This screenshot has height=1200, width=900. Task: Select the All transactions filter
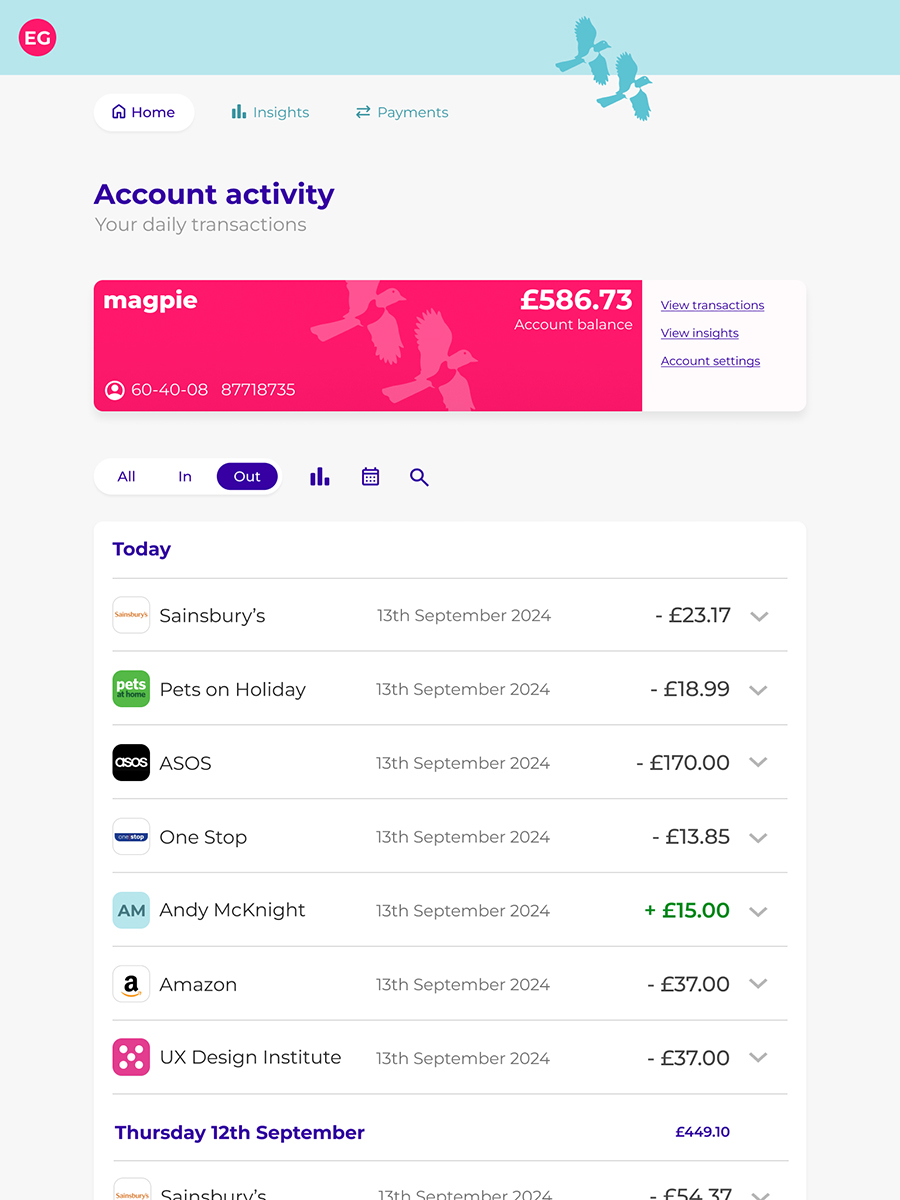click(x=126, y=477)
